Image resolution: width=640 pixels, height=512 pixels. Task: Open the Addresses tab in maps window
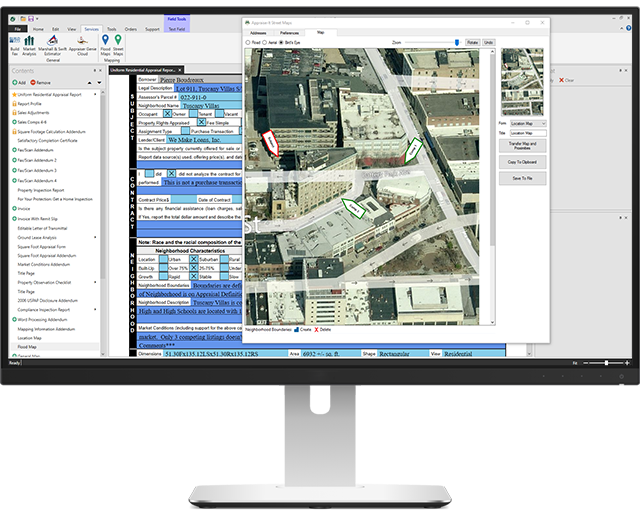[x=258, y=33]
